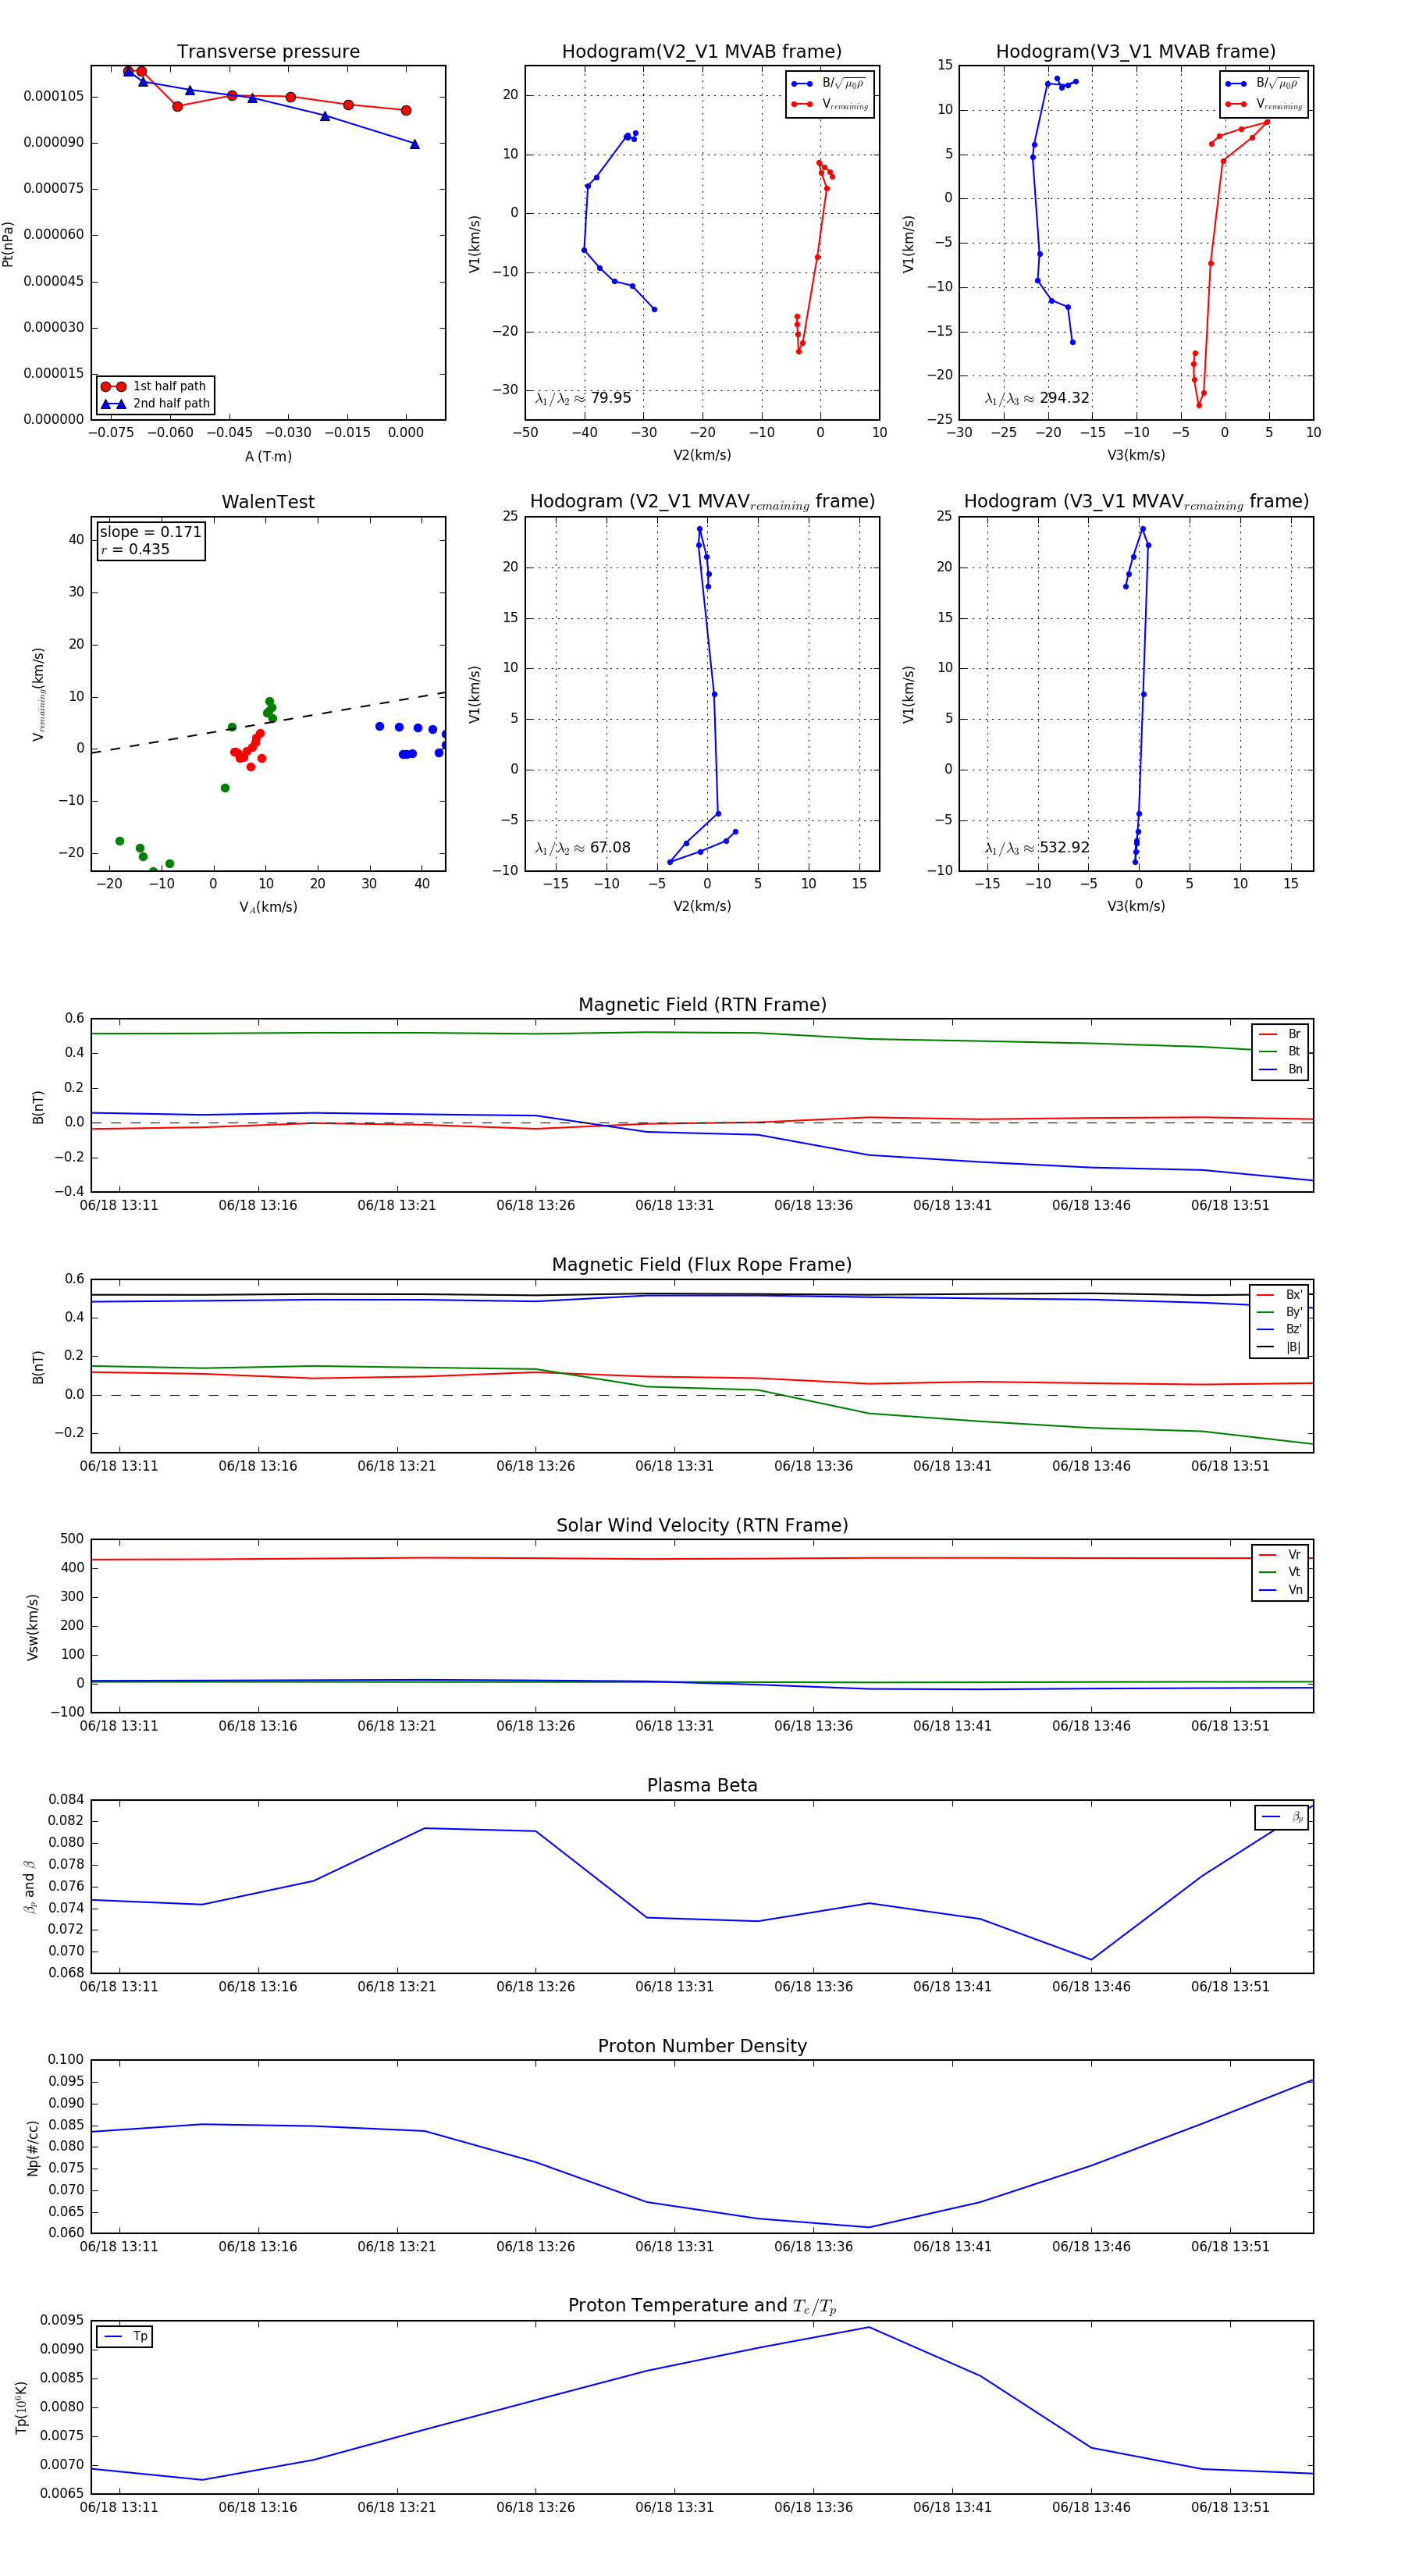Click the 'Tp' legend entry

125,2337
